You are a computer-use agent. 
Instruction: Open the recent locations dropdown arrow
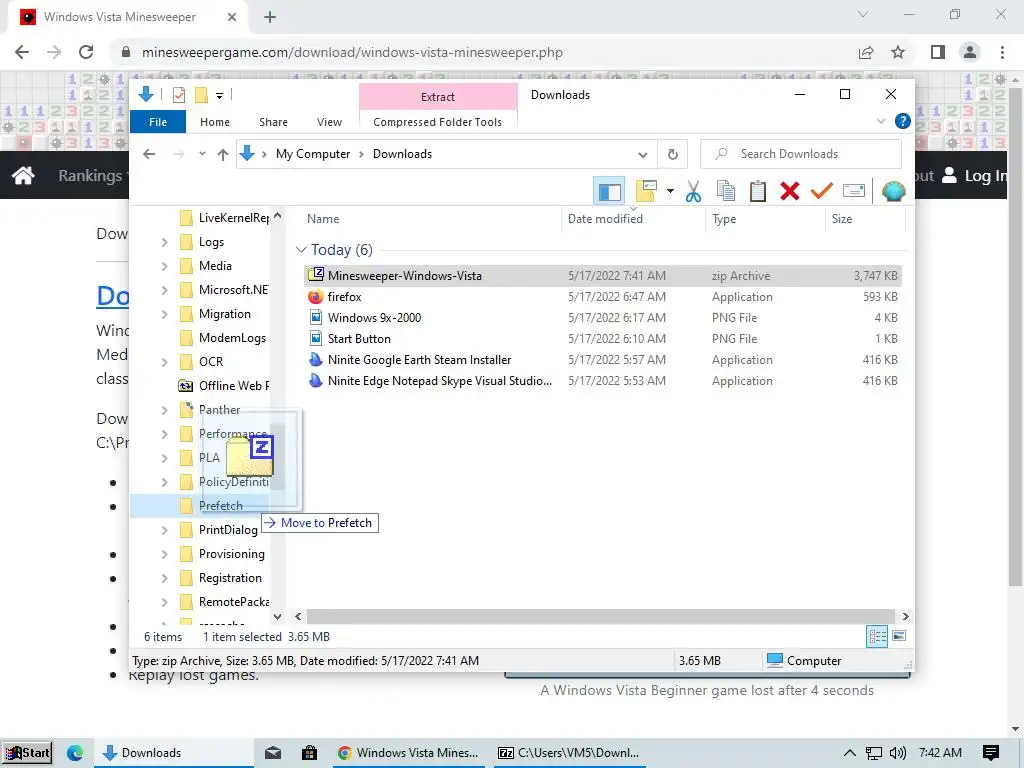pos(202,154)
